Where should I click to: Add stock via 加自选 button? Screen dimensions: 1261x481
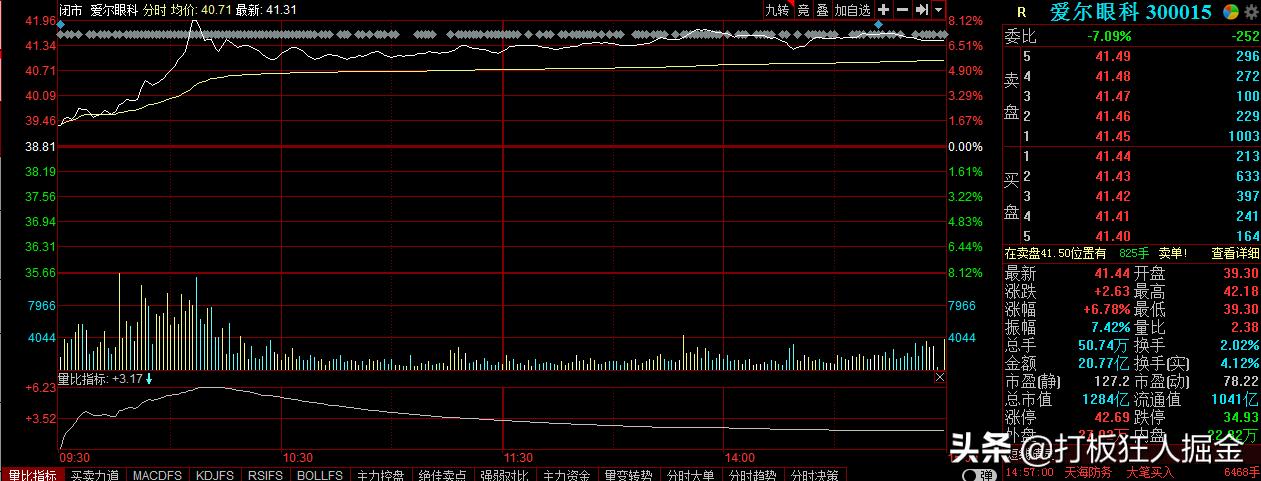(x=853, y=10)
